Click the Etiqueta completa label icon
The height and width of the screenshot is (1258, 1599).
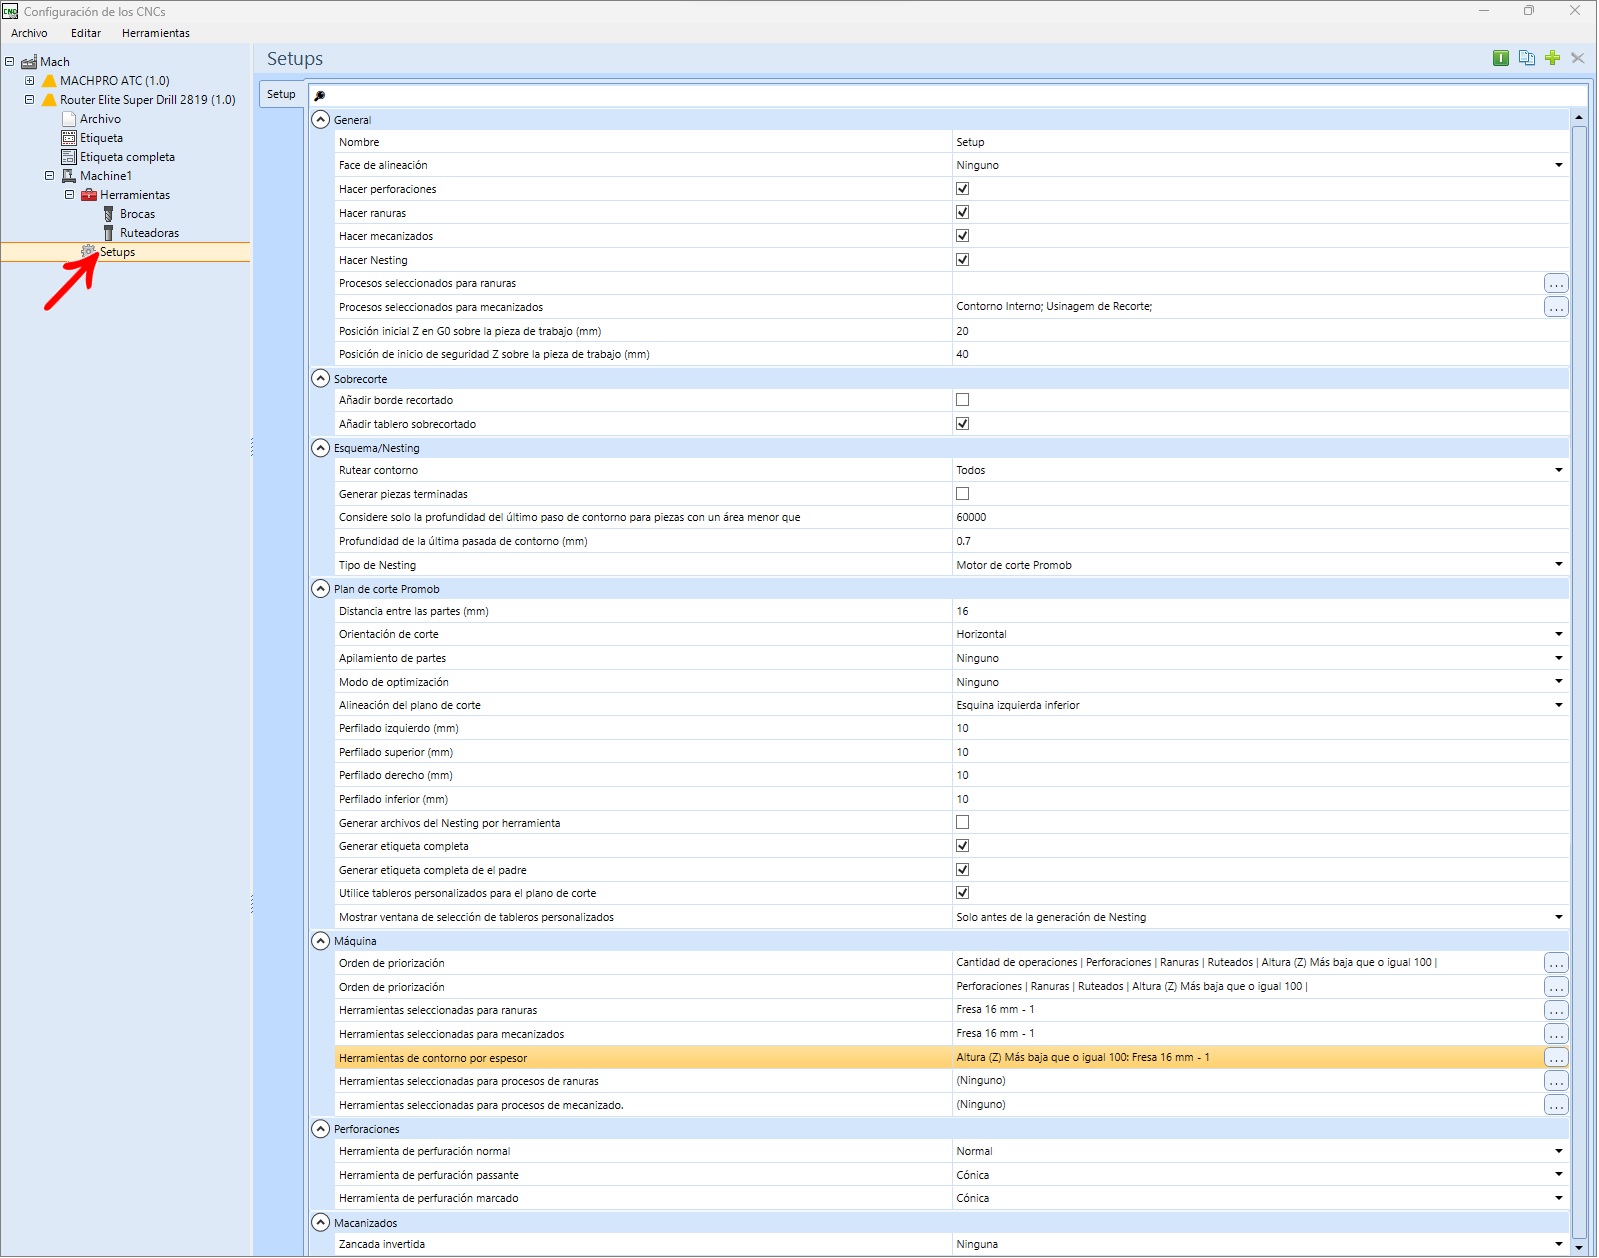[x=69, y=157]
